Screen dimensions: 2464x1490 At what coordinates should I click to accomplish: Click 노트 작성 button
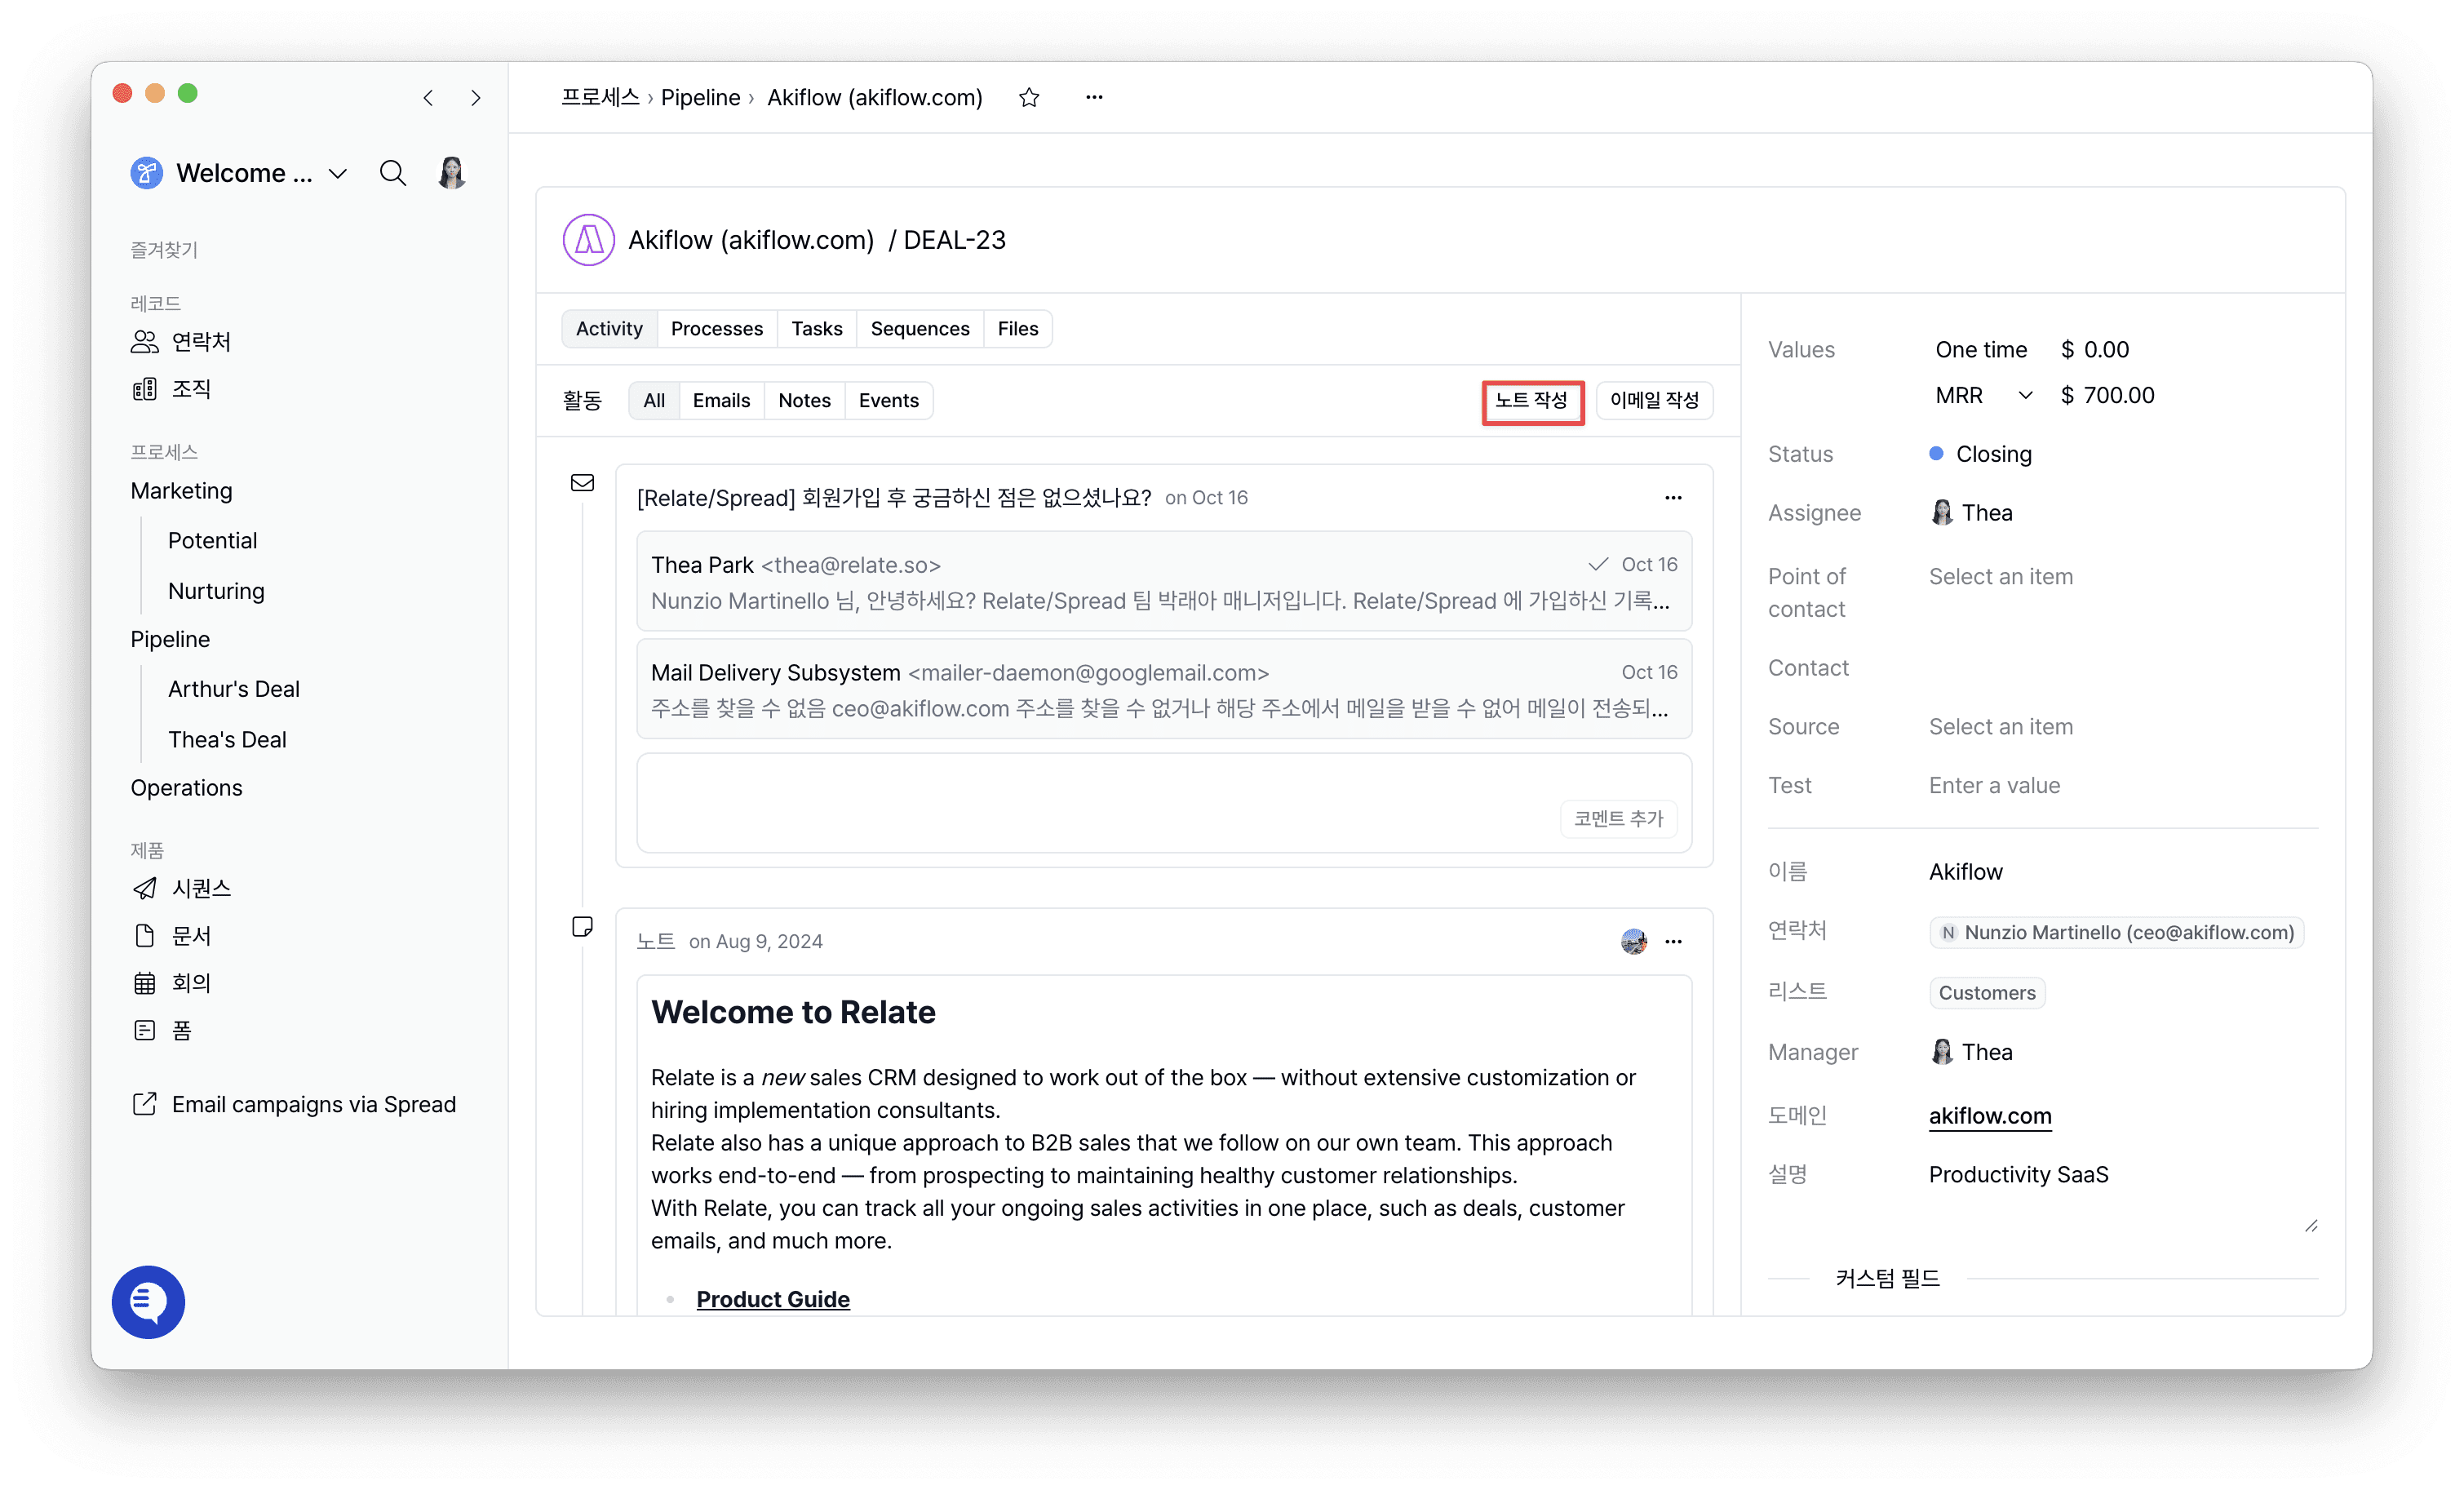1531,400
